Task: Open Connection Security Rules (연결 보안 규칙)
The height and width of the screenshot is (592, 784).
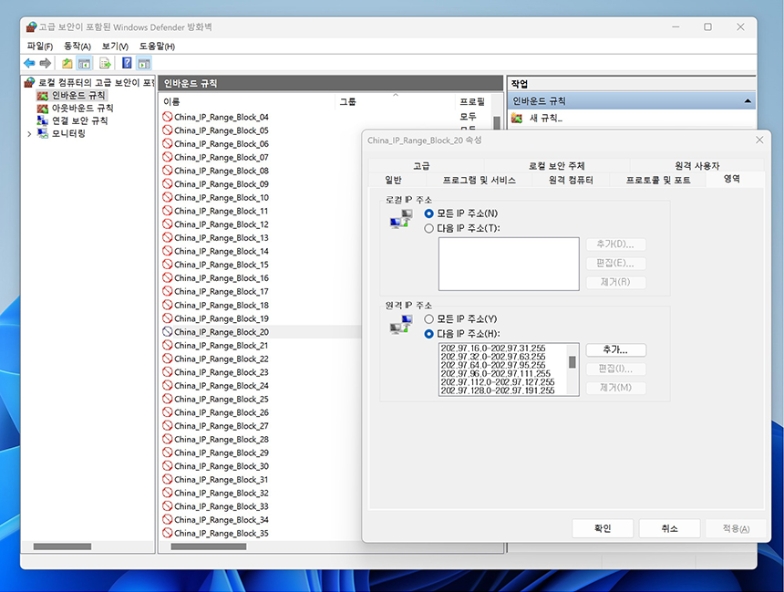Action: (80, 121)
